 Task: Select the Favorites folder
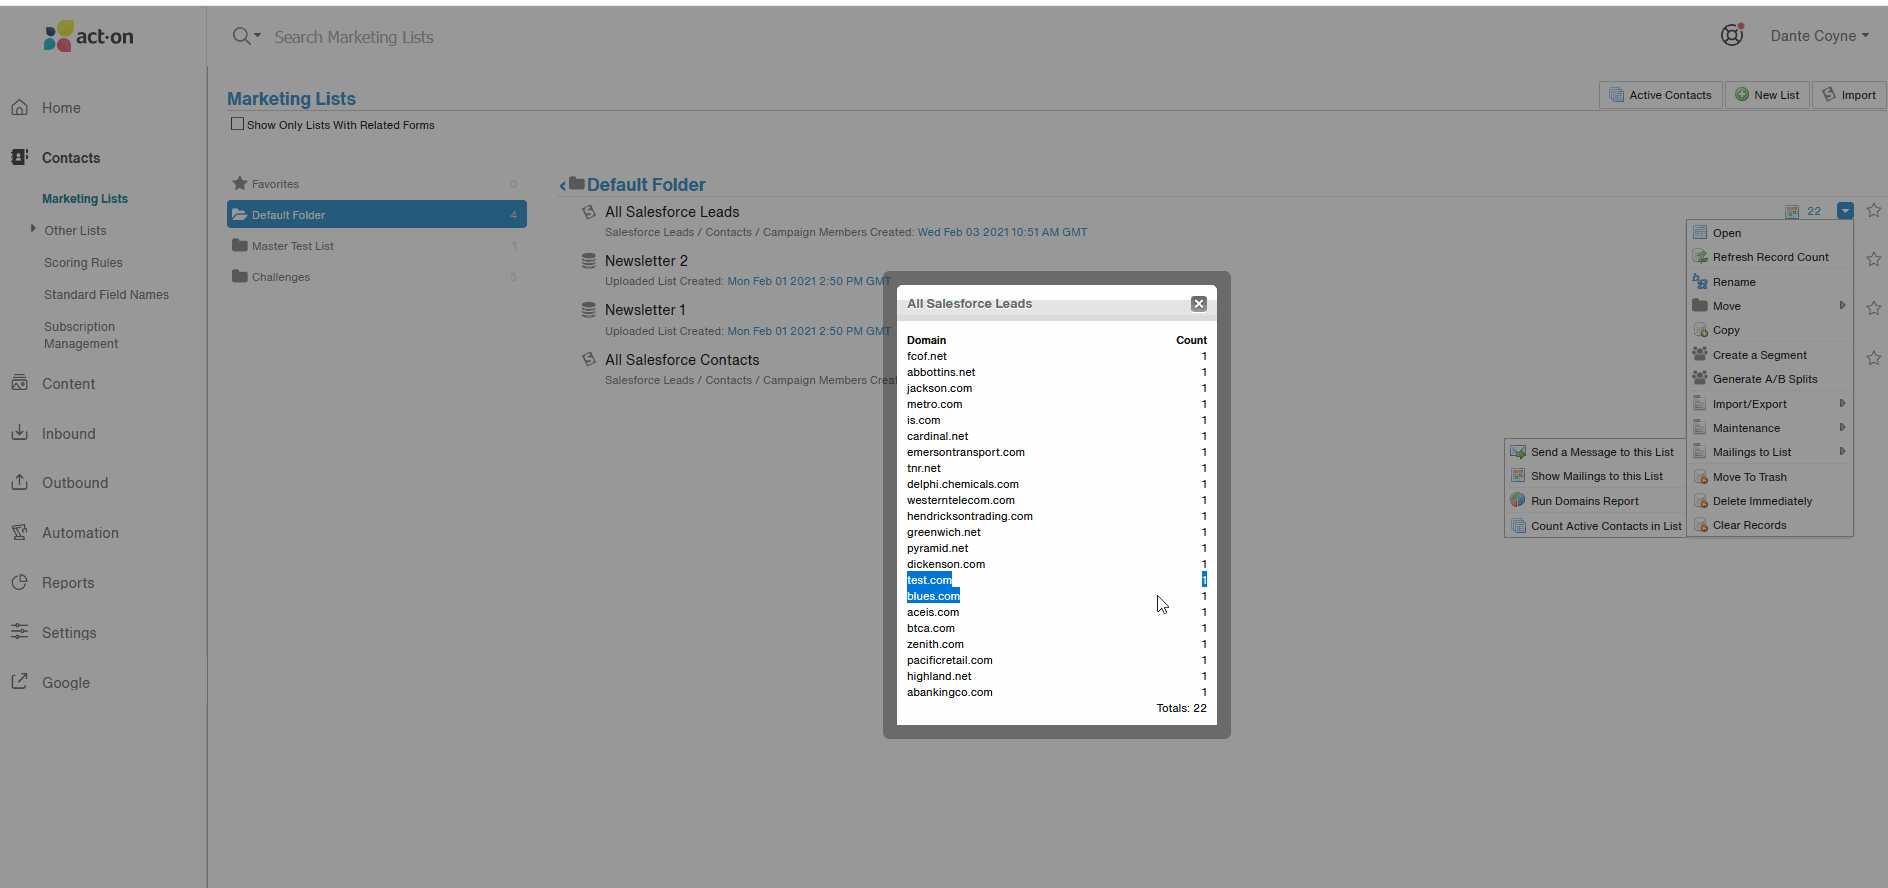pyautogui.click(x=377, y=184)
